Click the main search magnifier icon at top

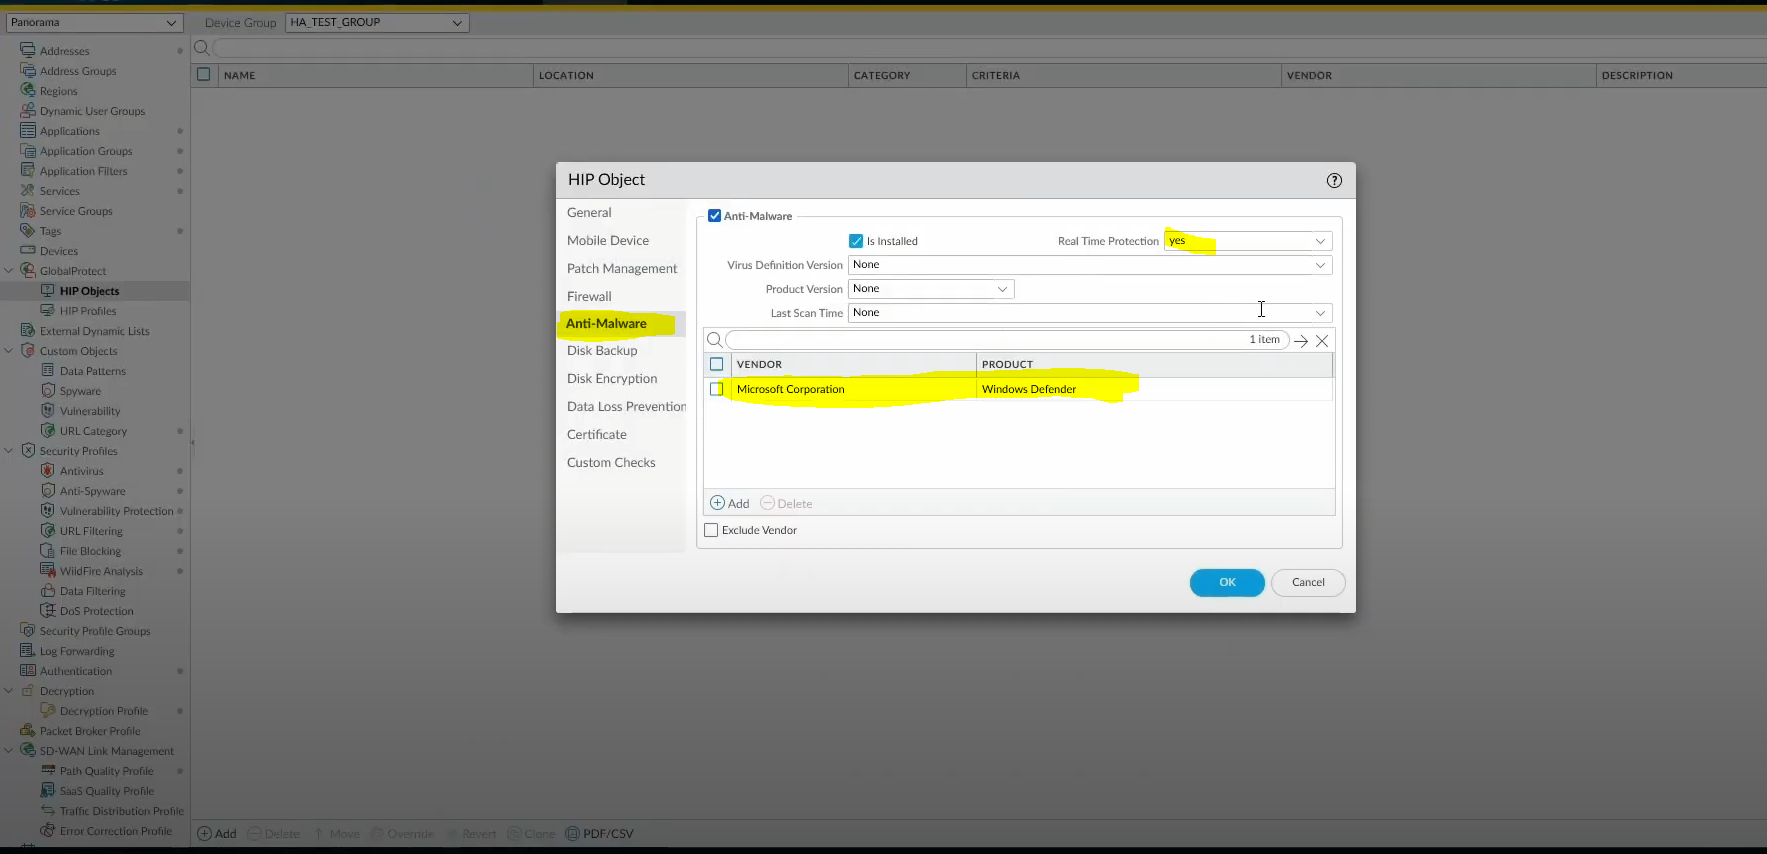[201, 47]
